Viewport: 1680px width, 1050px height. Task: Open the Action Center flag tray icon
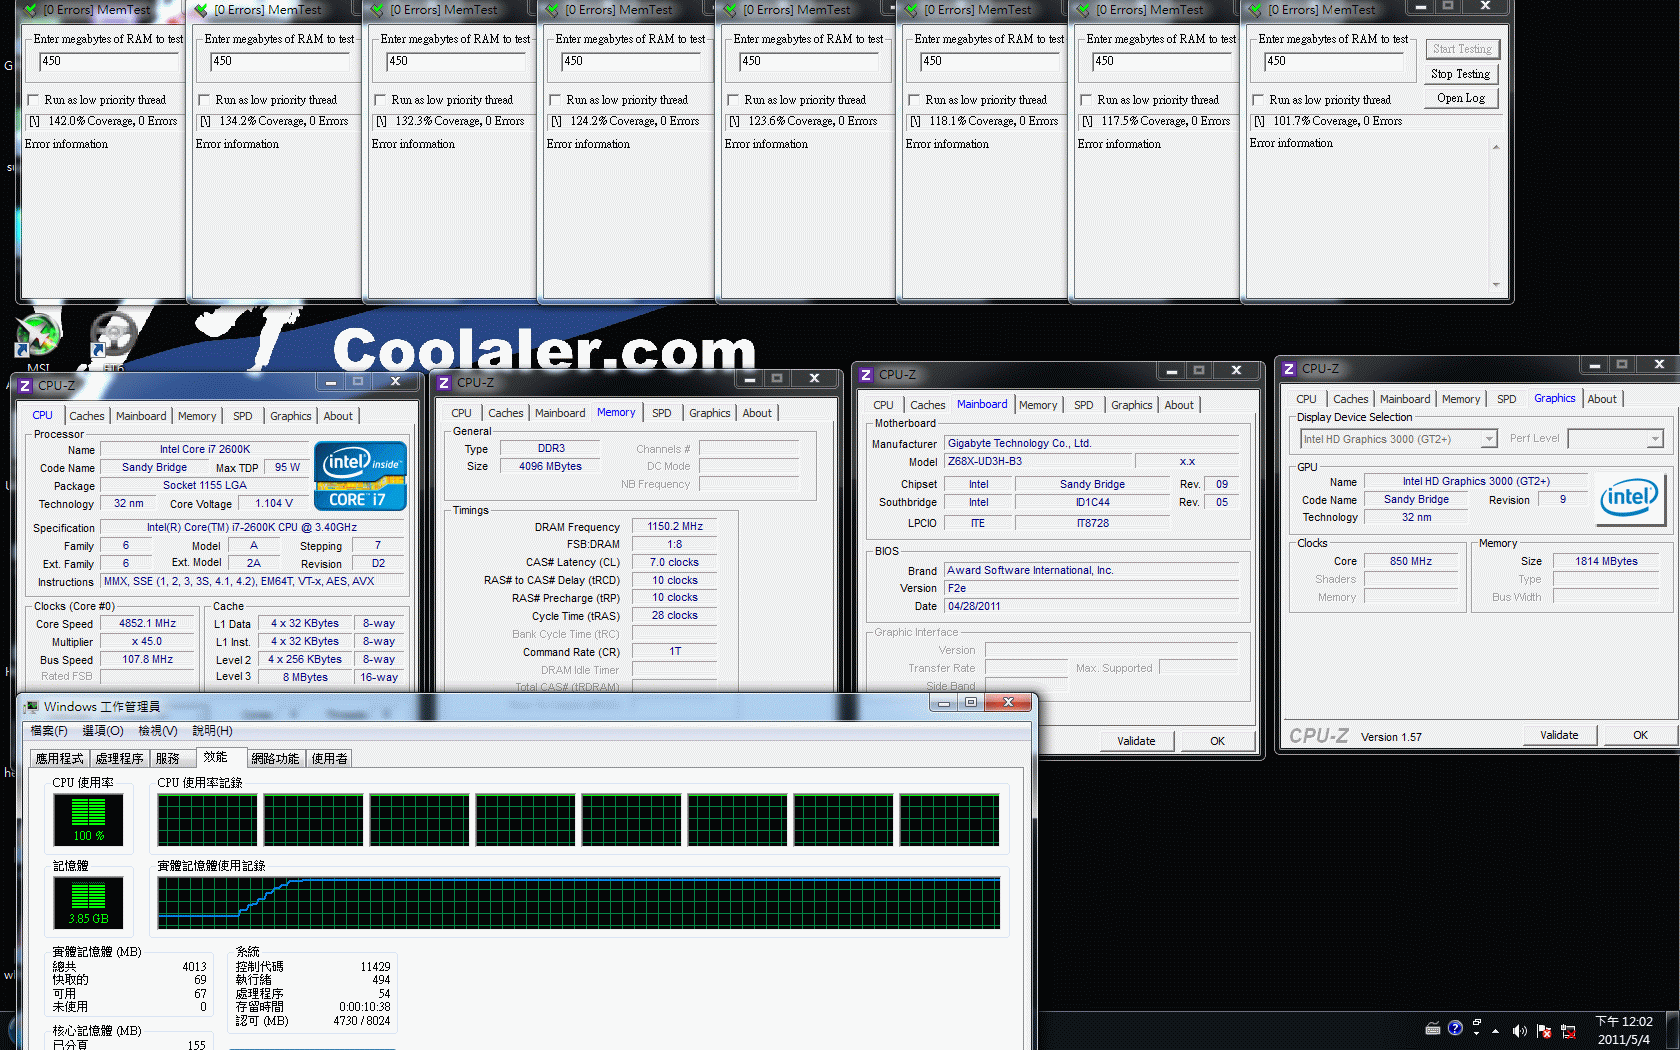pyautogui.click(x=1544, y=1030)
